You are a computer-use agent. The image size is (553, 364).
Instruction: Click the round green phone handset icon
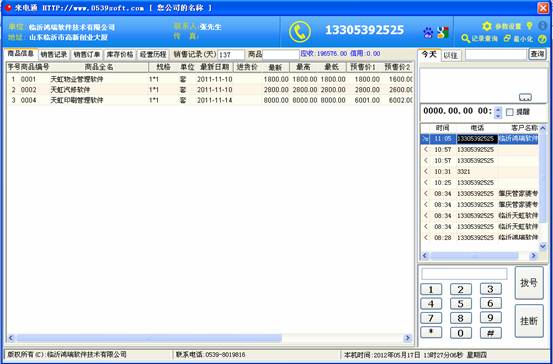pyautogui.click(x=299, y=32)
